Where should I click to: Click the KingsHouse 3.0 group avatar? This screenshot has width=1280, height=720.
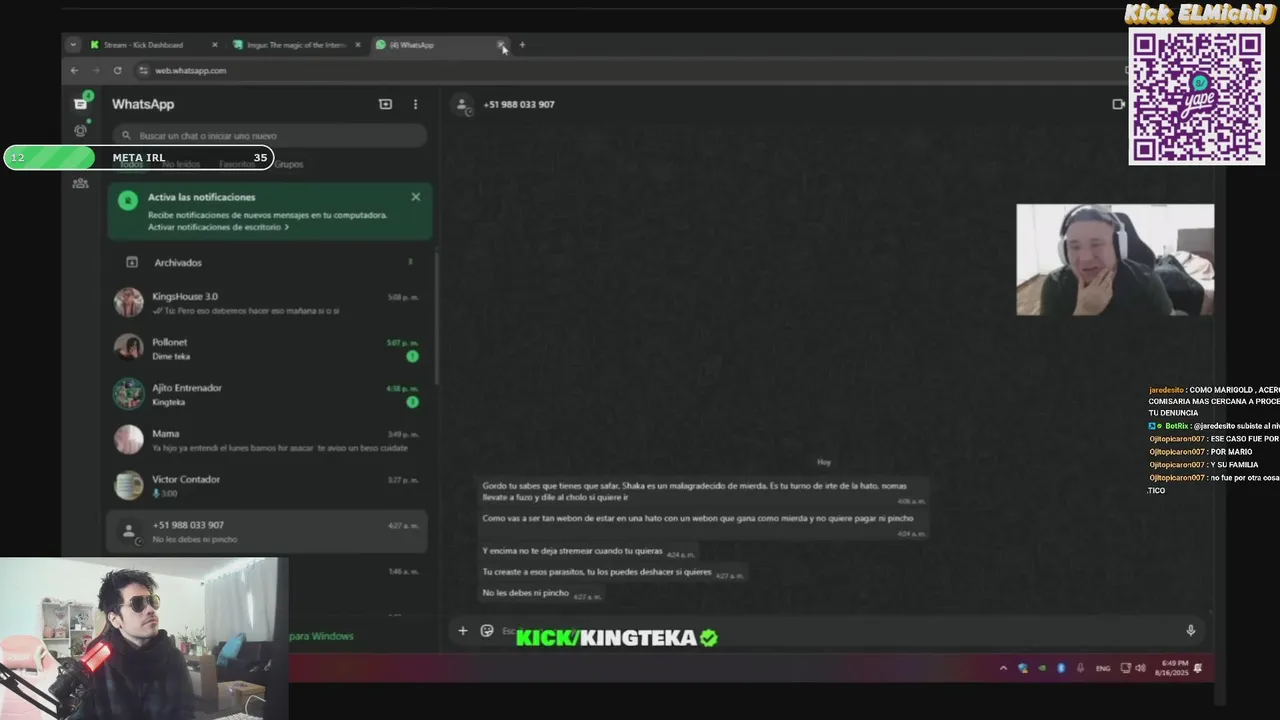(128, 302)
